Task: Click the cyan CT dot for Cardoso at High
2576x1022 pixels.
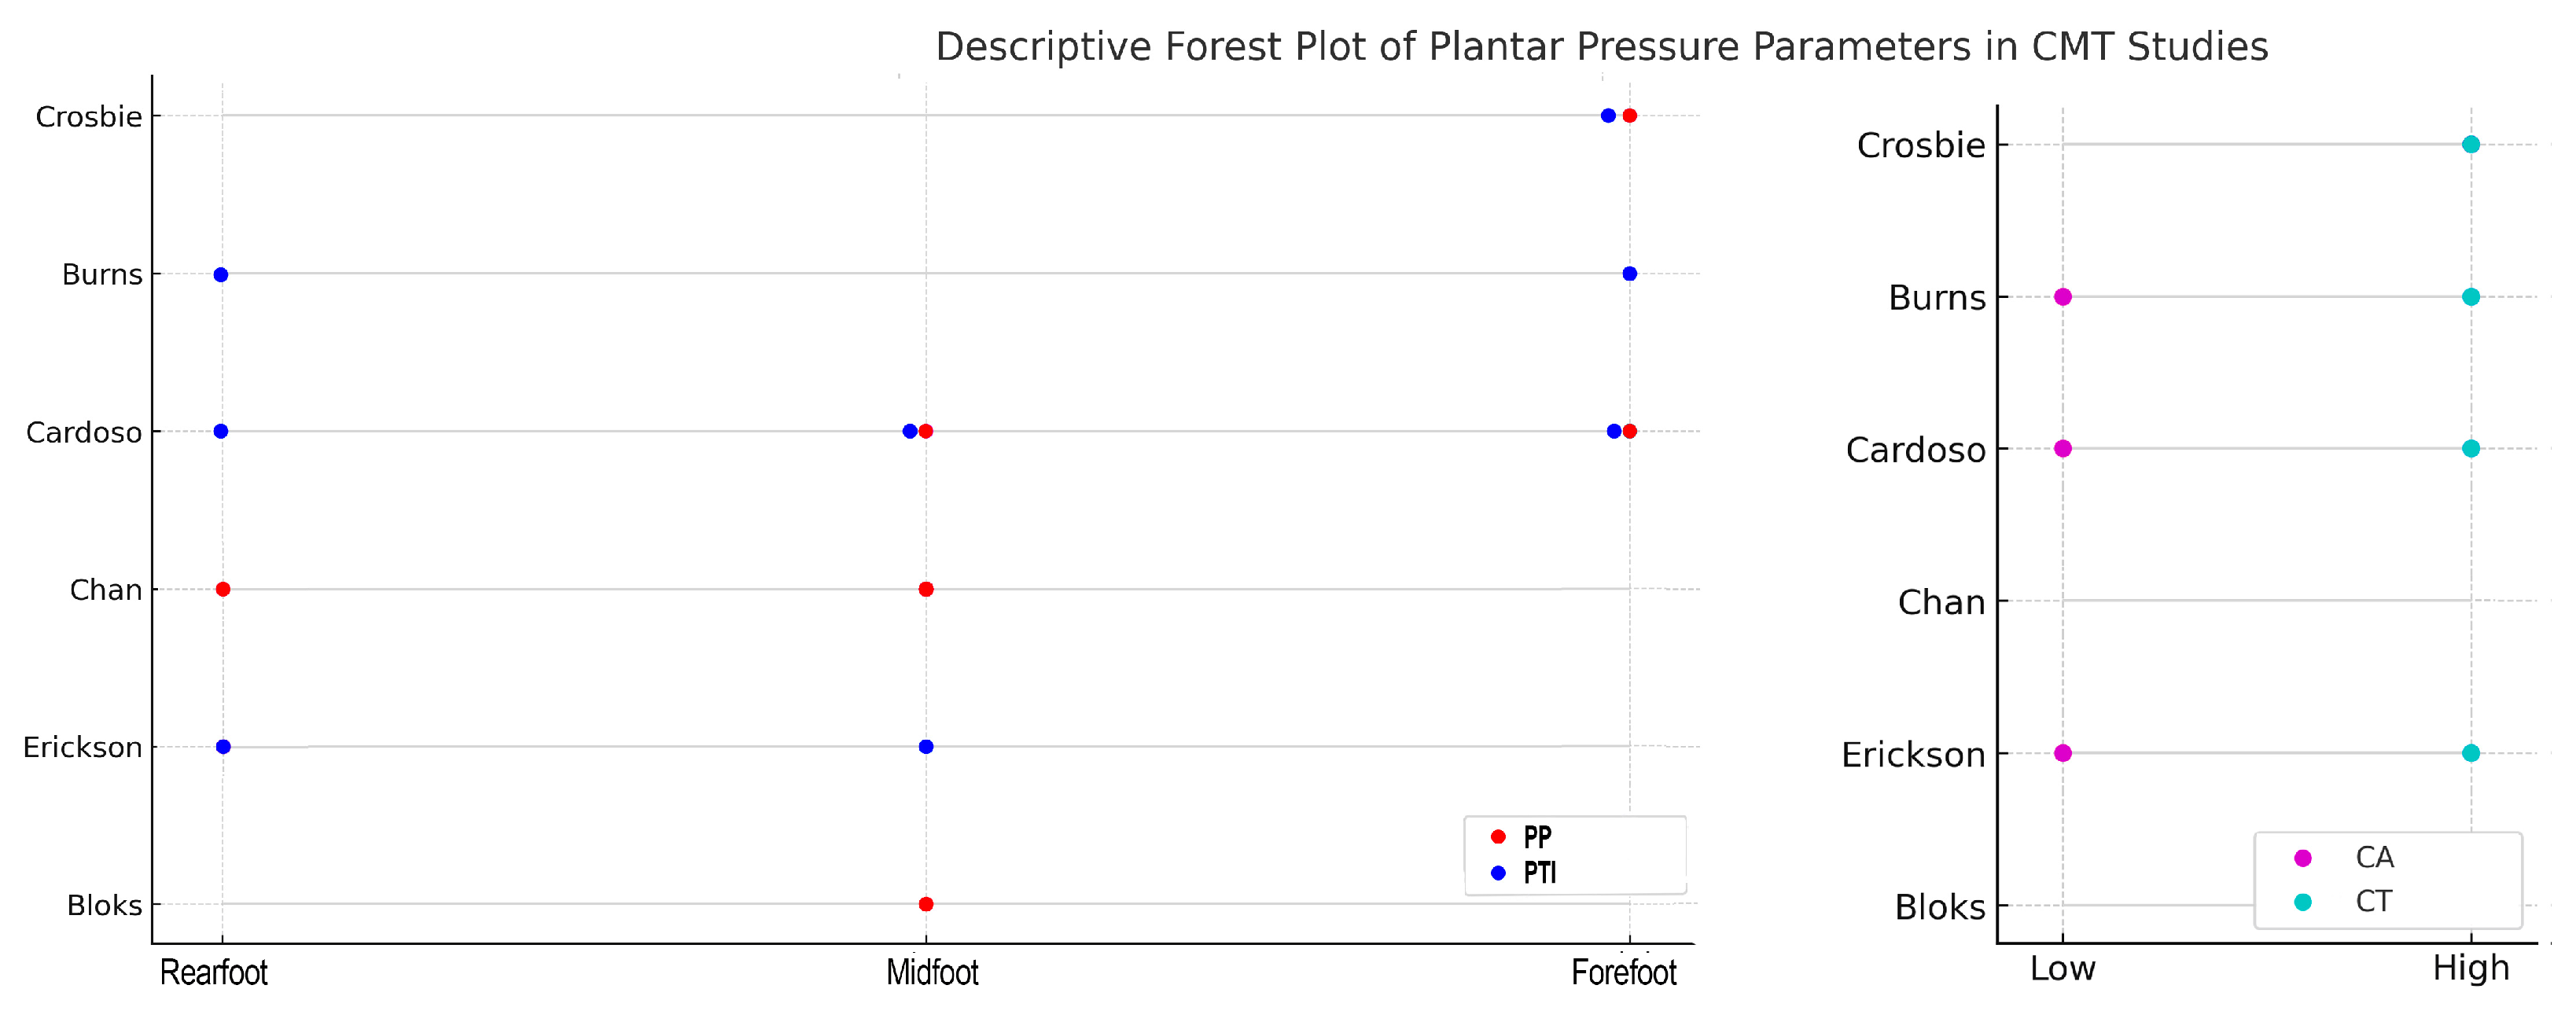Action: pyautogui.click(x=2471, y=449)
